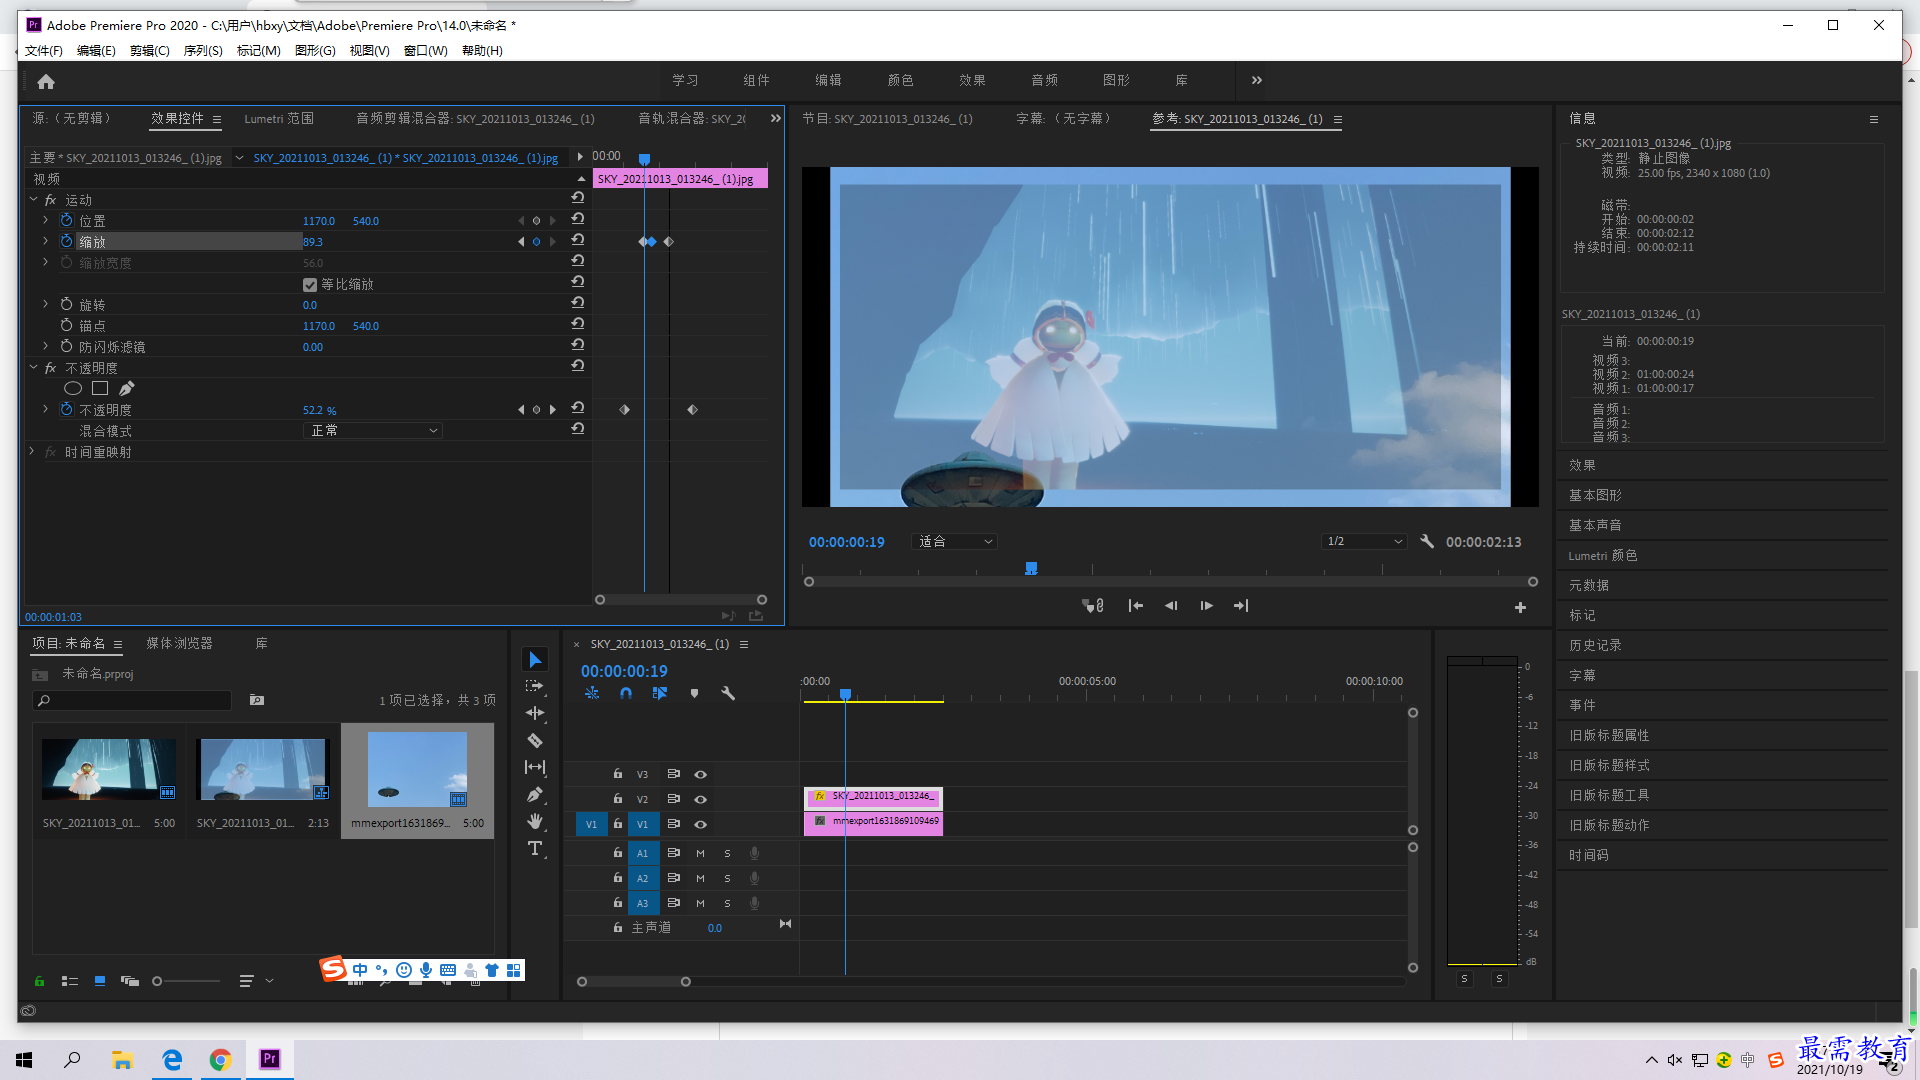Open the 窗口(W) menu

coord(425,50)
